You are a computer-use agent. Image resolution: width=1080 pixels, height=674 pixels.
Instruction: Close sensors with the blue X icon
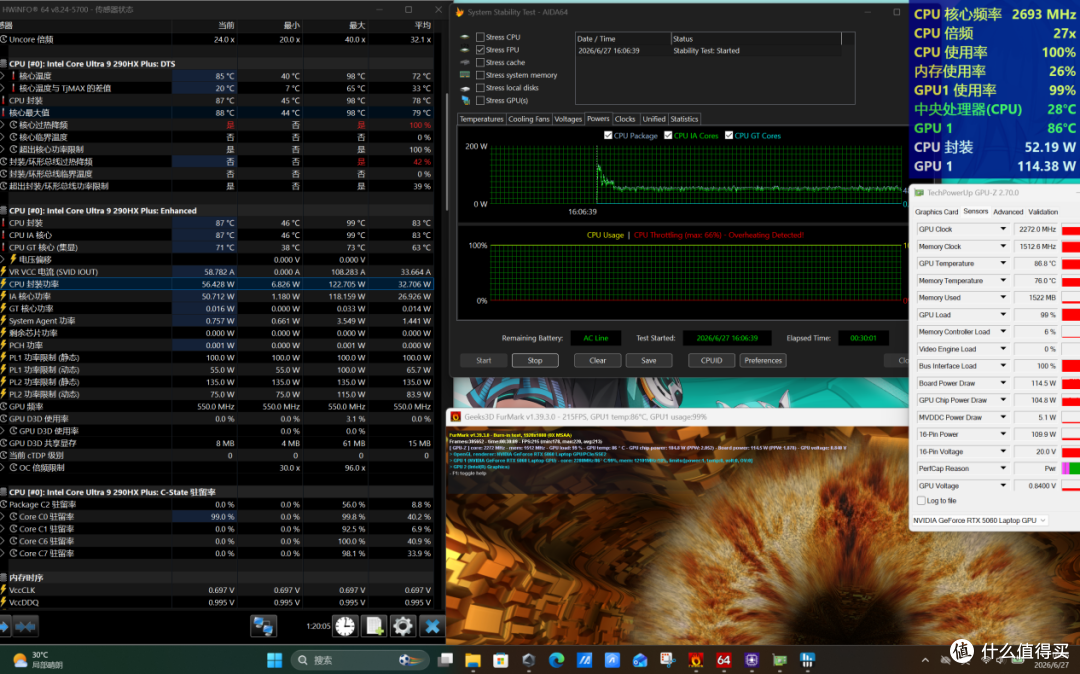pos(432,626)
